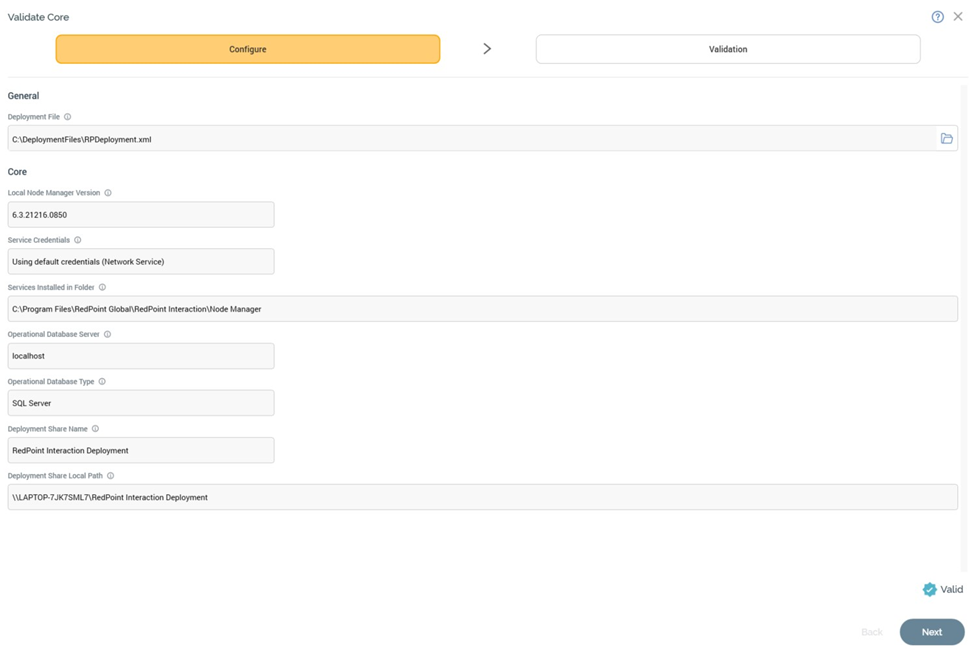The height and width of the screenshot is (651, 975).
Task: Show info for Deployment Share Name
Action: [95, 429]
